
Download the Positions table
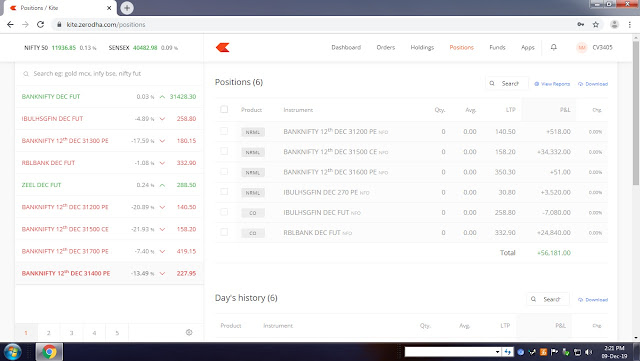593,84
